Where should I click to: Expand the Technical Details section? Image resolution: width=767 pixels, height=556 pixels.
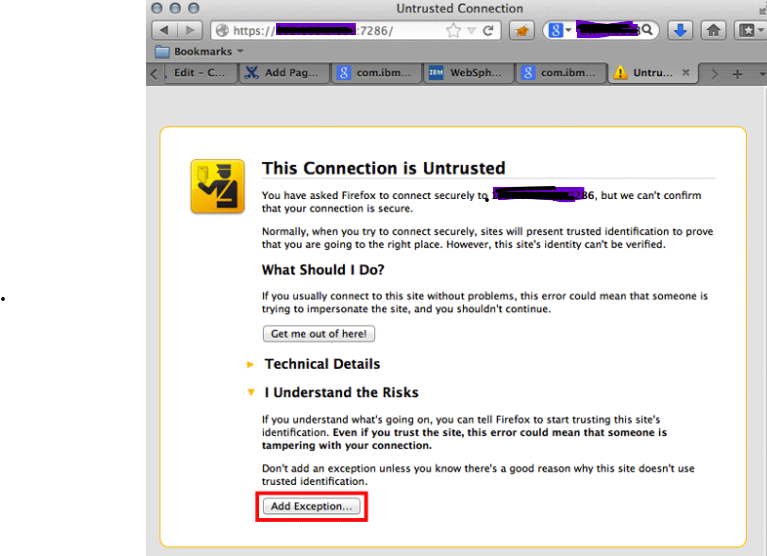pyautogui.click(x=250, y=364)
